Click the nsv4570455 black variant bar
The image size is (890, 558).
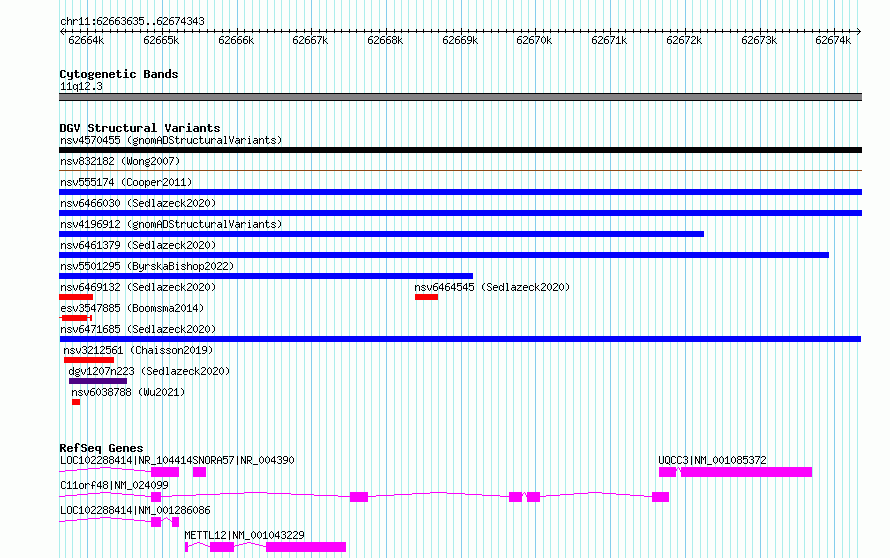click(460, 150)
